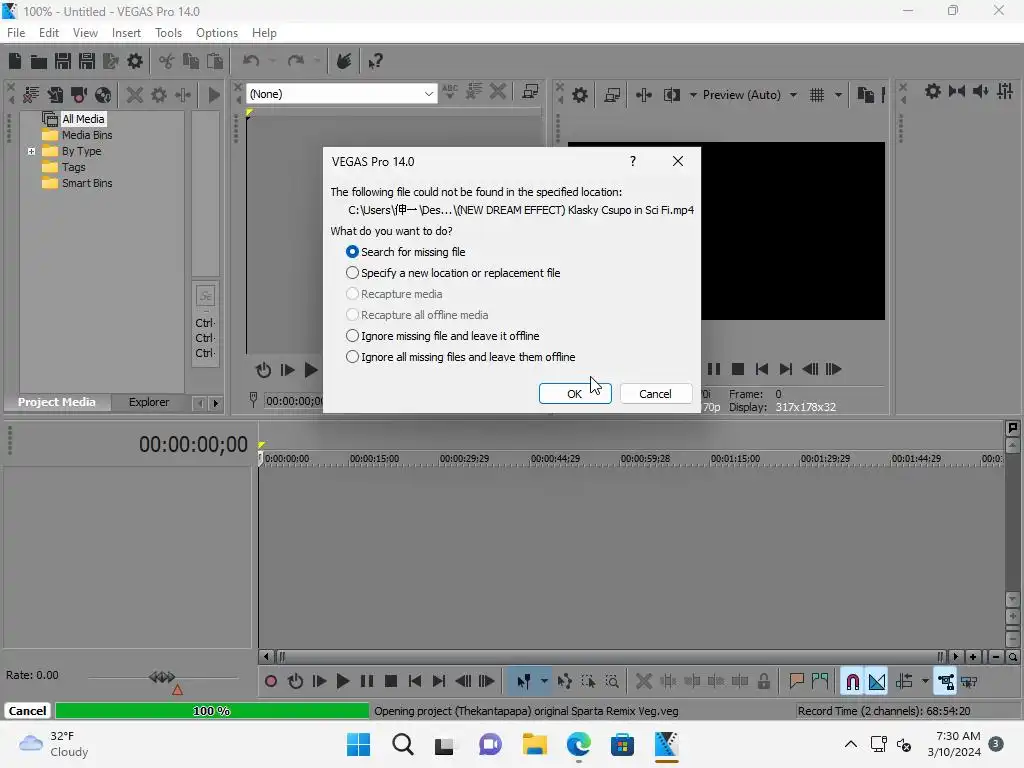Click the green 100% progress bar
1024x768 pixels.
point(212,711)
